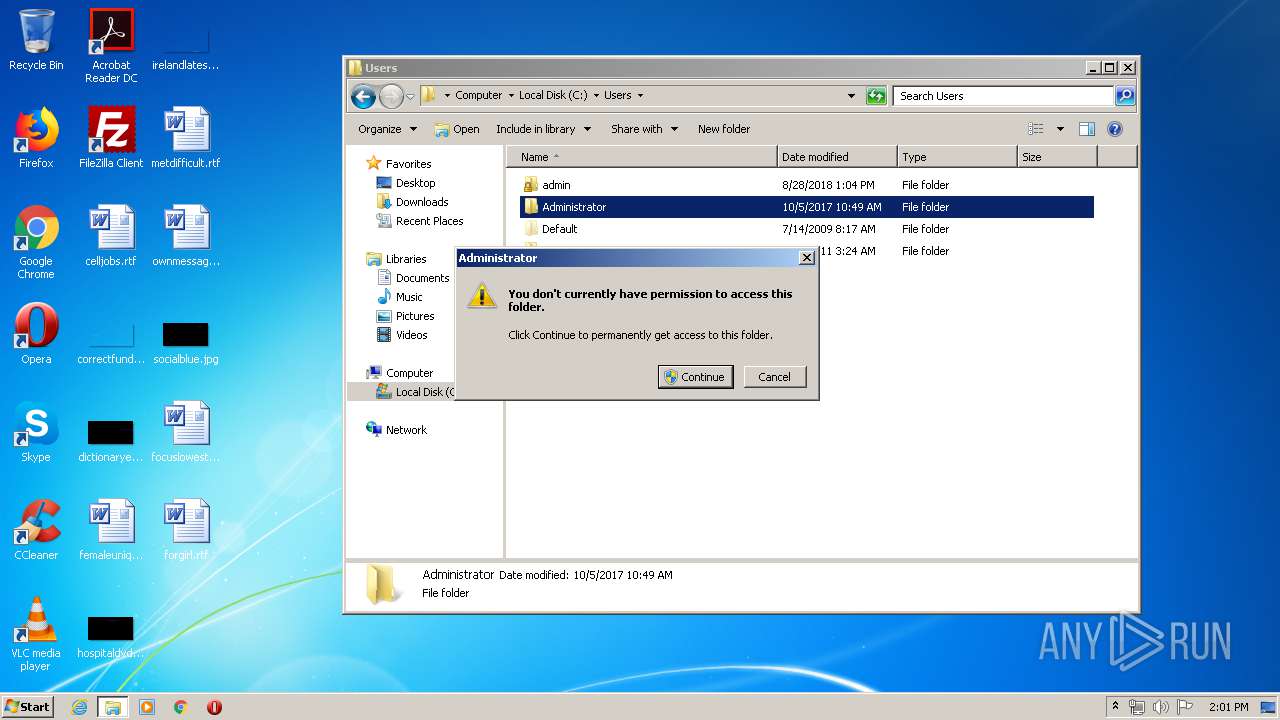Viewport: 1280px width, 720px height.
Task: Click into the Search Users field
Action: point(1003,96)
